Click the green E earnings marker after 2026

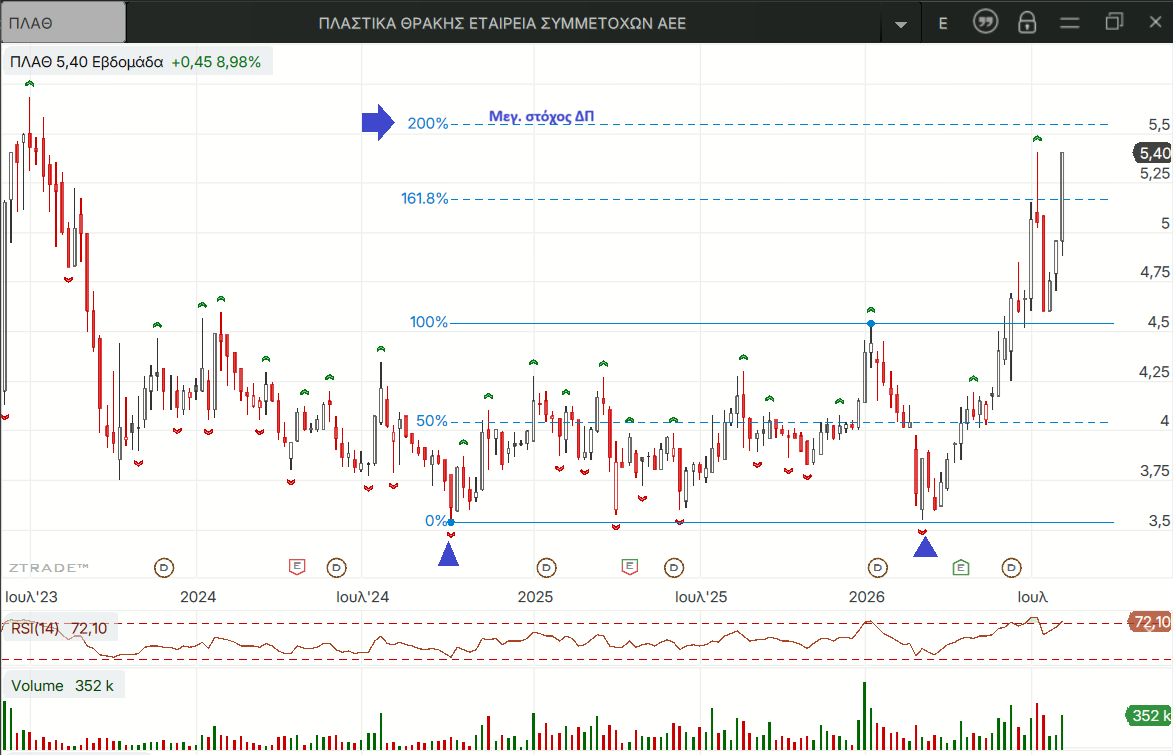961,567
